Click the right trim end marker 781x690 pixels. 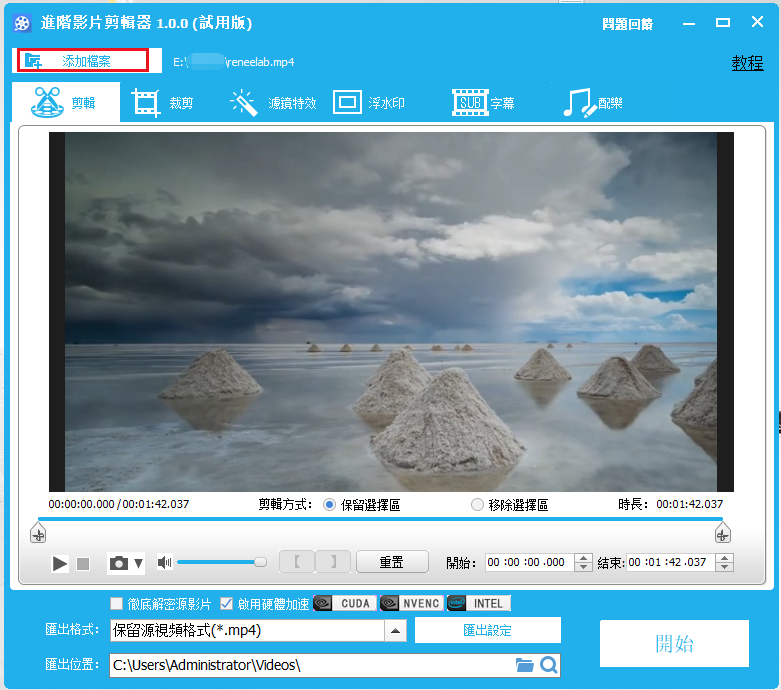(723, 532)
